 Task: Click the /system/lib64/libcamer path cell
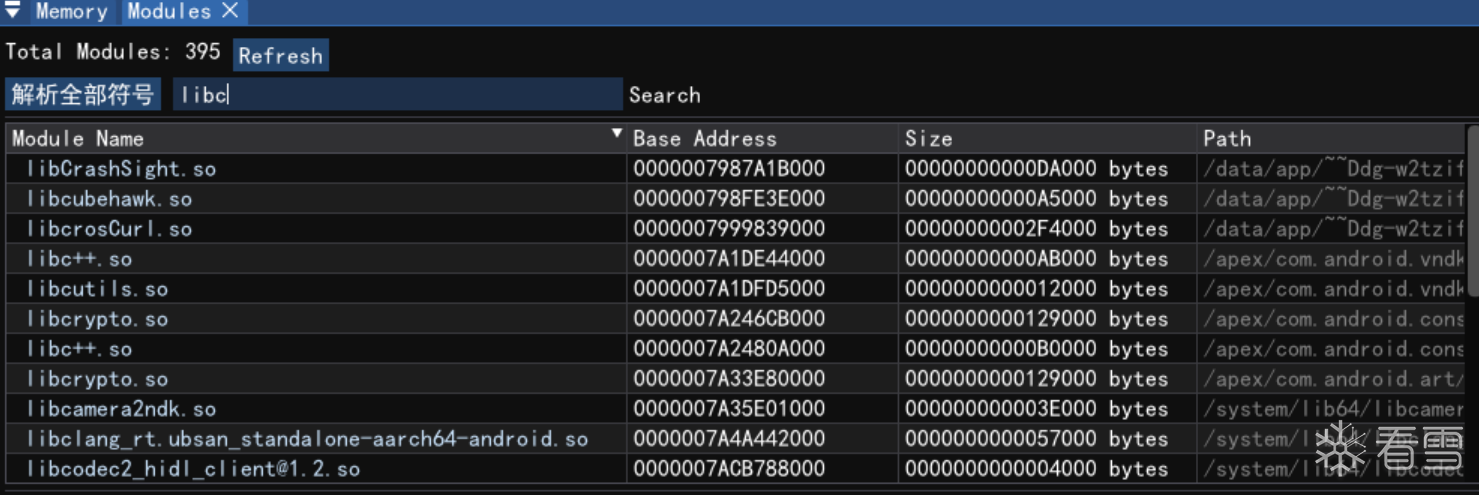(x=1334, y=408)
